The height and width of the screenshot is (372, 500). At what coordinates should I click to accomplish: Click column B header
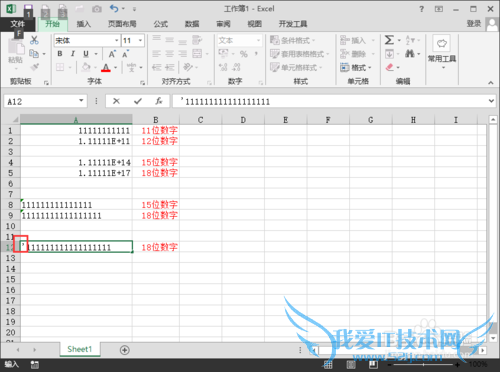pyautogui.click(x=156, y=120)
